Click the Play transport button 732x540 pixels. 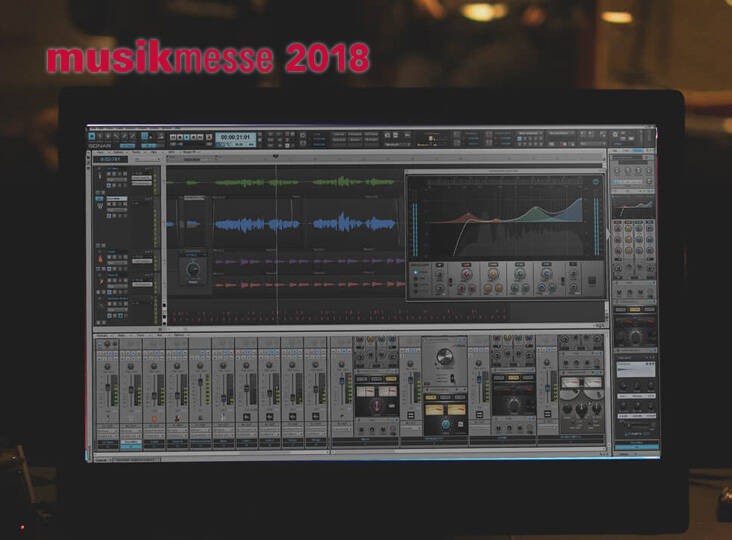coord(187,137)
